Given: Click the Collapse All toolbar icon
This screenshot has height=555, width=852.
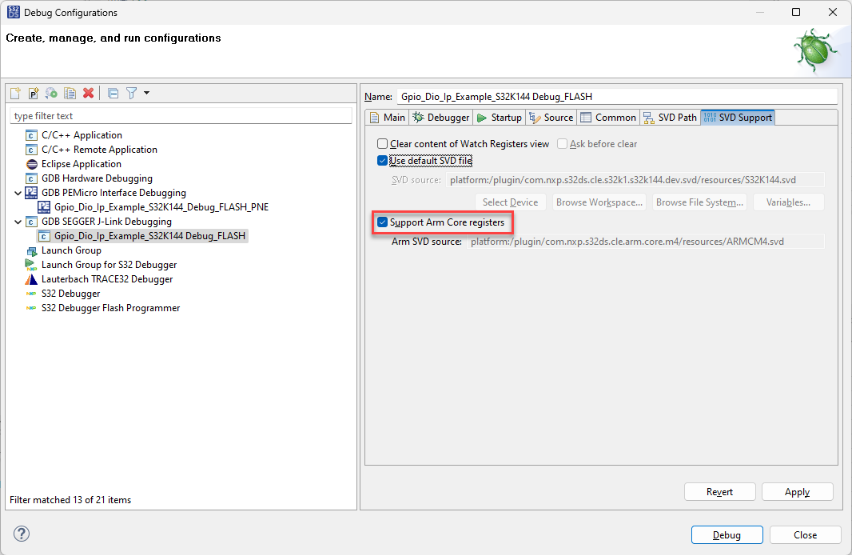Looking at the screenshot, I should 113,93.
